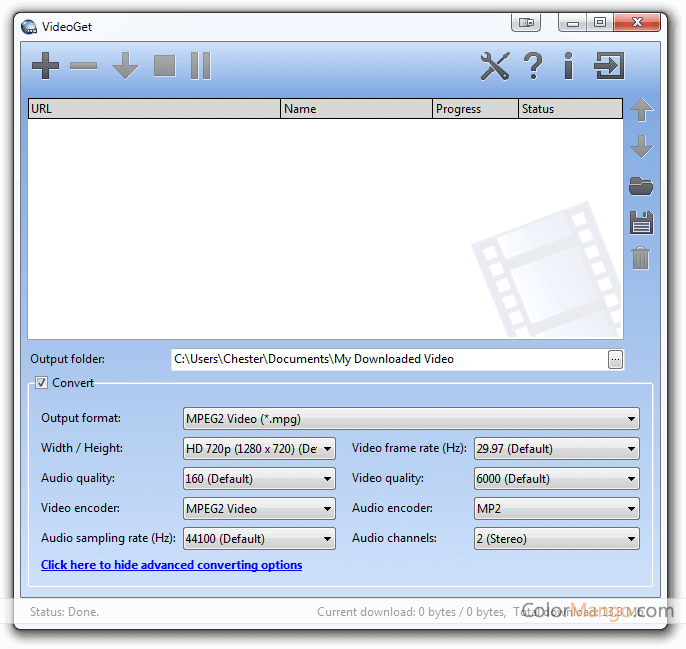Start download with the down-arrow toolbar icon
Screen dimensions: 686x649
click(x=126, y=66)
